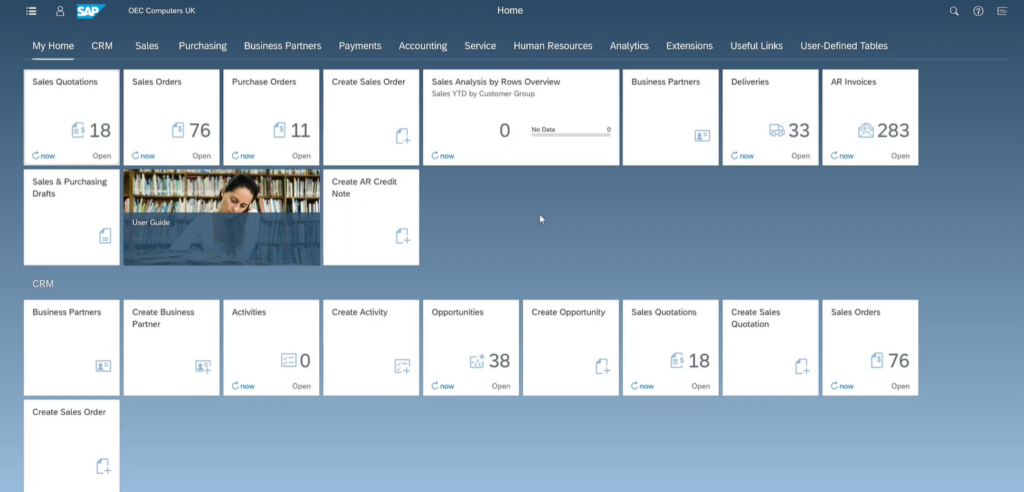Refresh the Opportunities tile
This screenshot has width=1024, height=492.
[x=443, y=386]
